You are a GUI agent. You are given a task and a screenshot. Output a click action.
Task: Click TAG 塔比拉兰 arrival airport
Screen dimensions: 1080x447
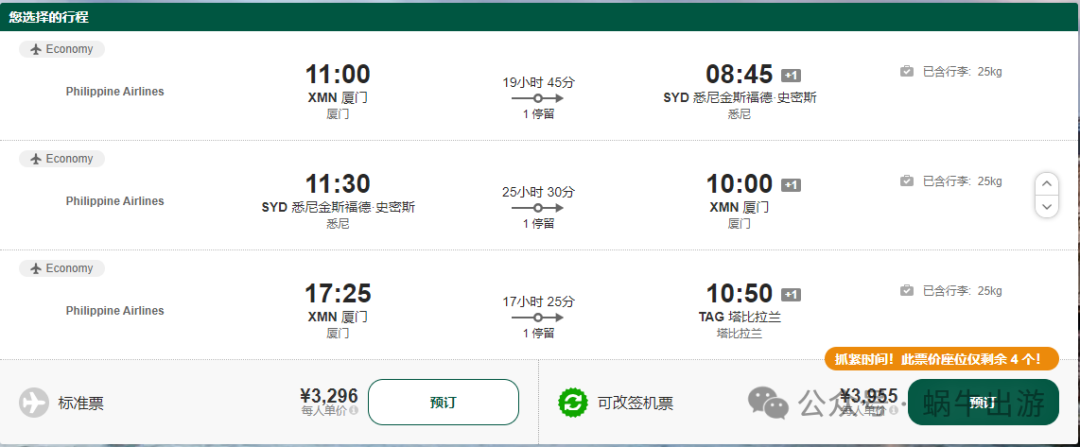(739, 317)
